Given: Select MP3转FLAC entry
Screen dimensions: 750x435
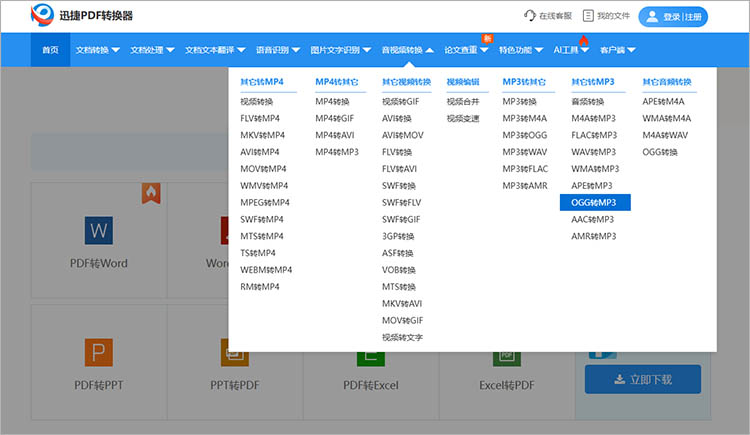Looking at the screenshot, I should (525, 168).
